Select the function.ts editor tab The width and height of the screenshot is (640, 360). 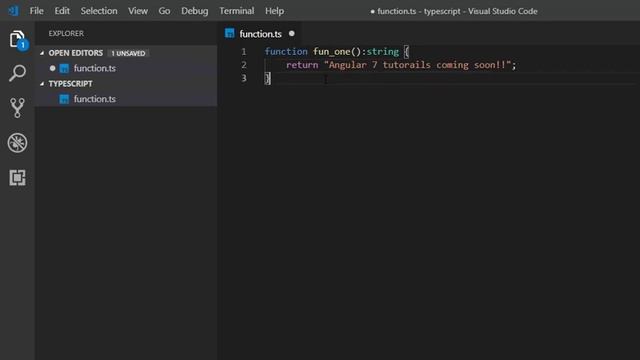click(x=260, y=33)
